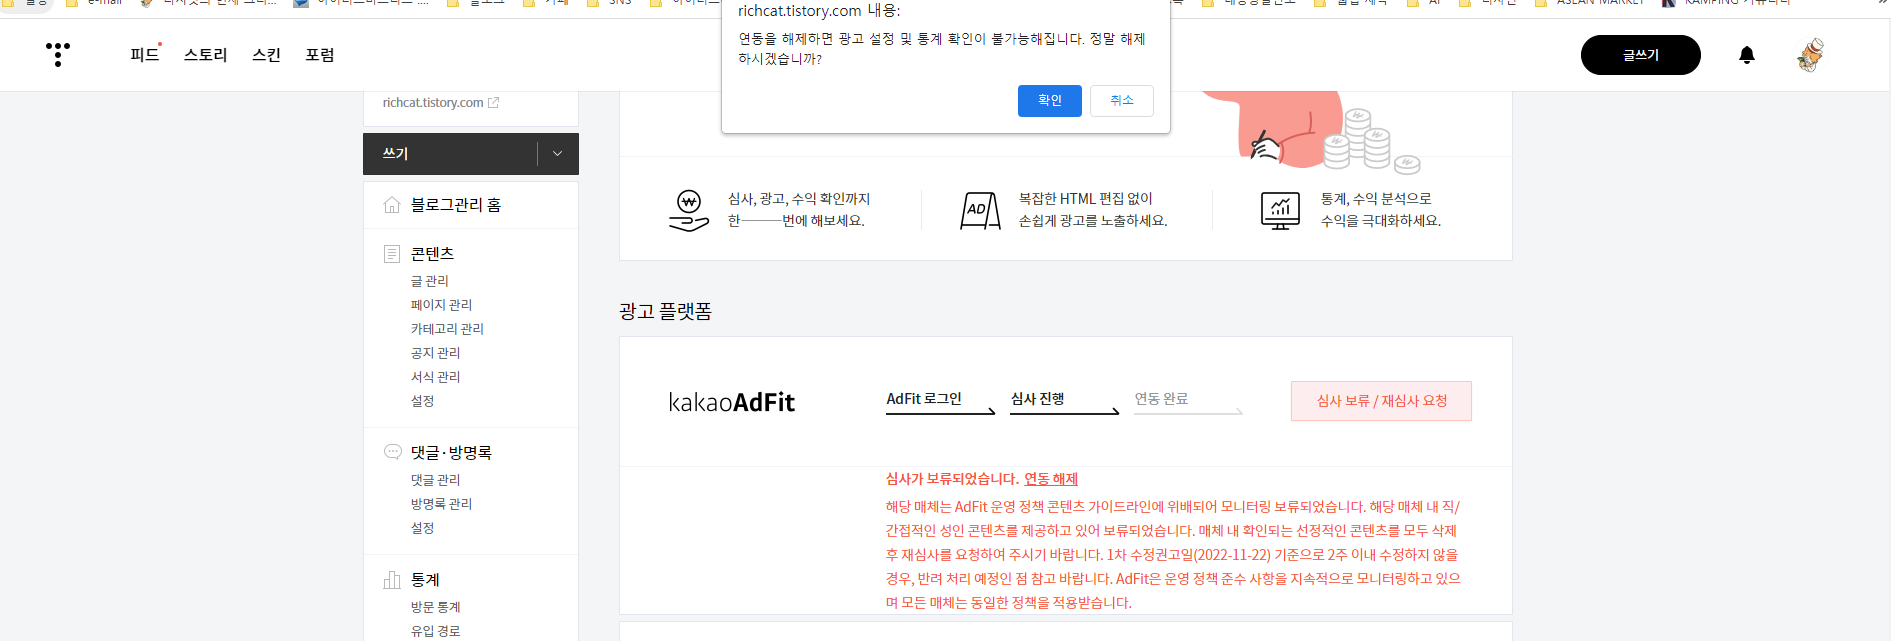This screenshot has height=641, width=1891.
Task: Open 방명록 관리
Action: point(441,504)
